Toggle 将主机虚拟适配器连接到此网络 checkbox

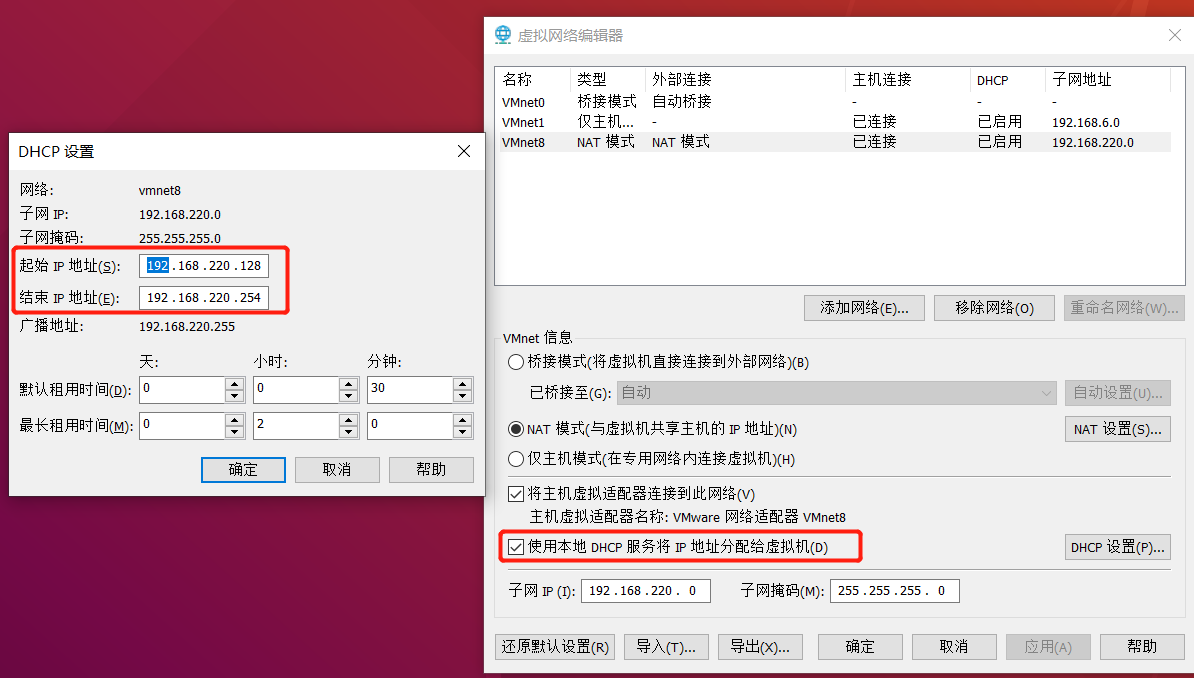pyautogui.click(x=516, y=494)
